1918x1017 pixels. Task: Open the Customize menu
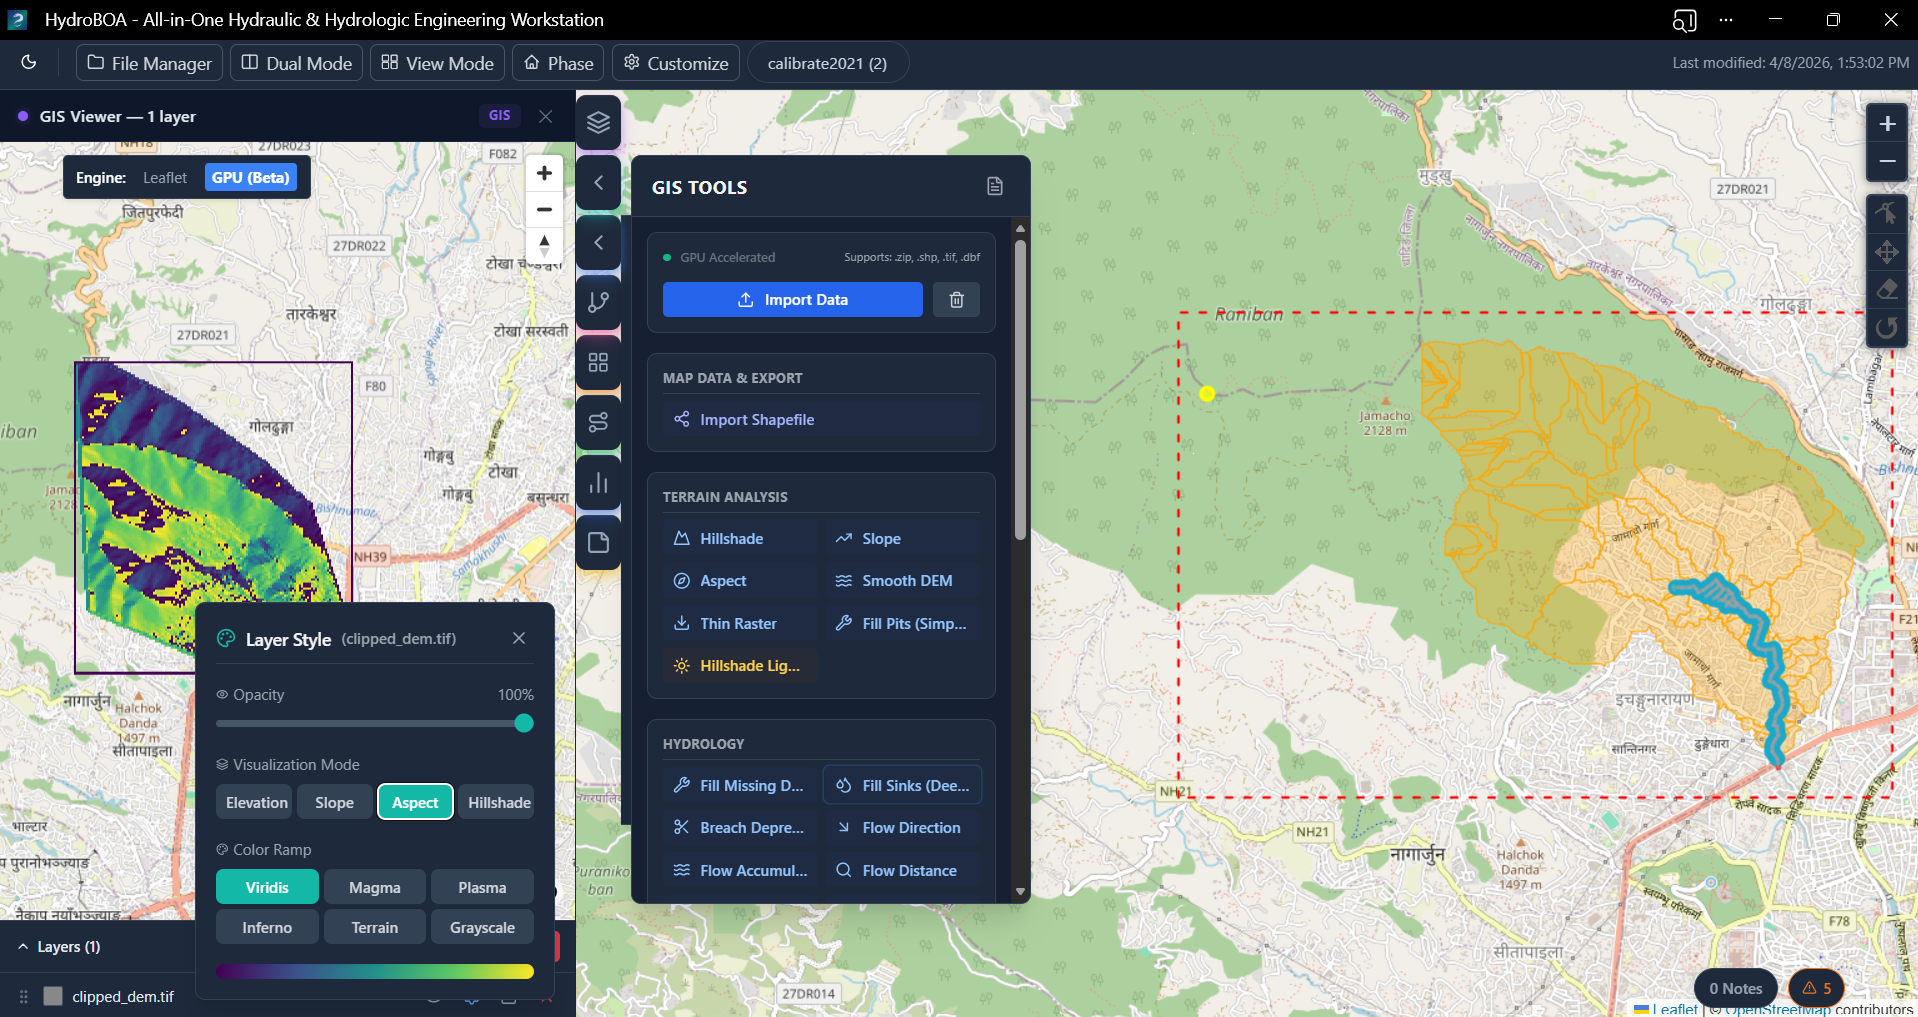click(x=676, y=63)
